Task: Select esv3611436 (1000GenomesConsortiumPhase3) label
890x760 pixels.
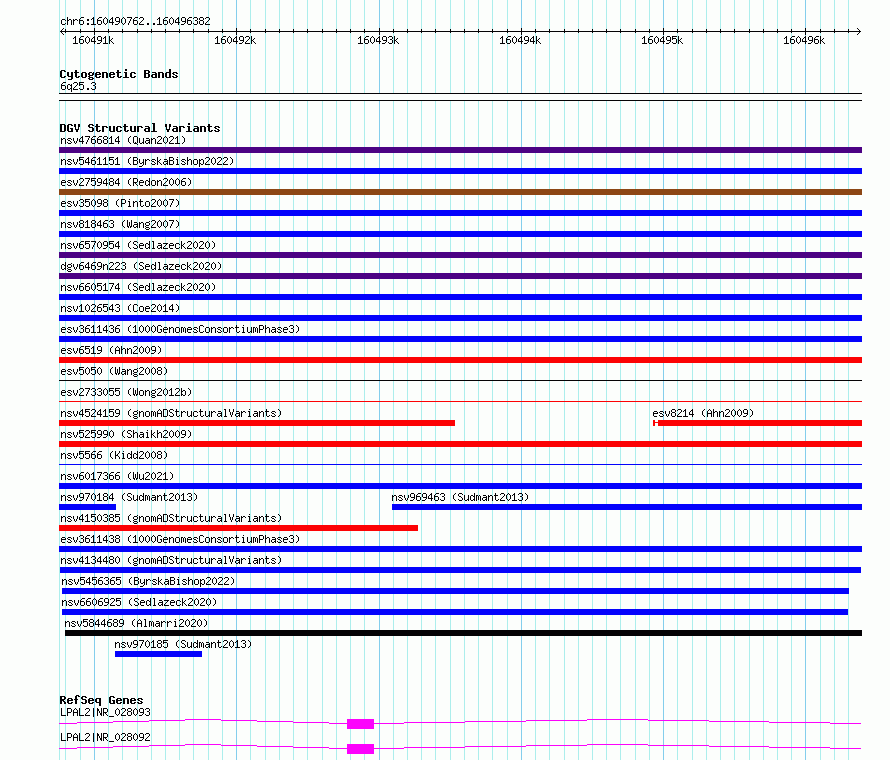Action: 180,329
